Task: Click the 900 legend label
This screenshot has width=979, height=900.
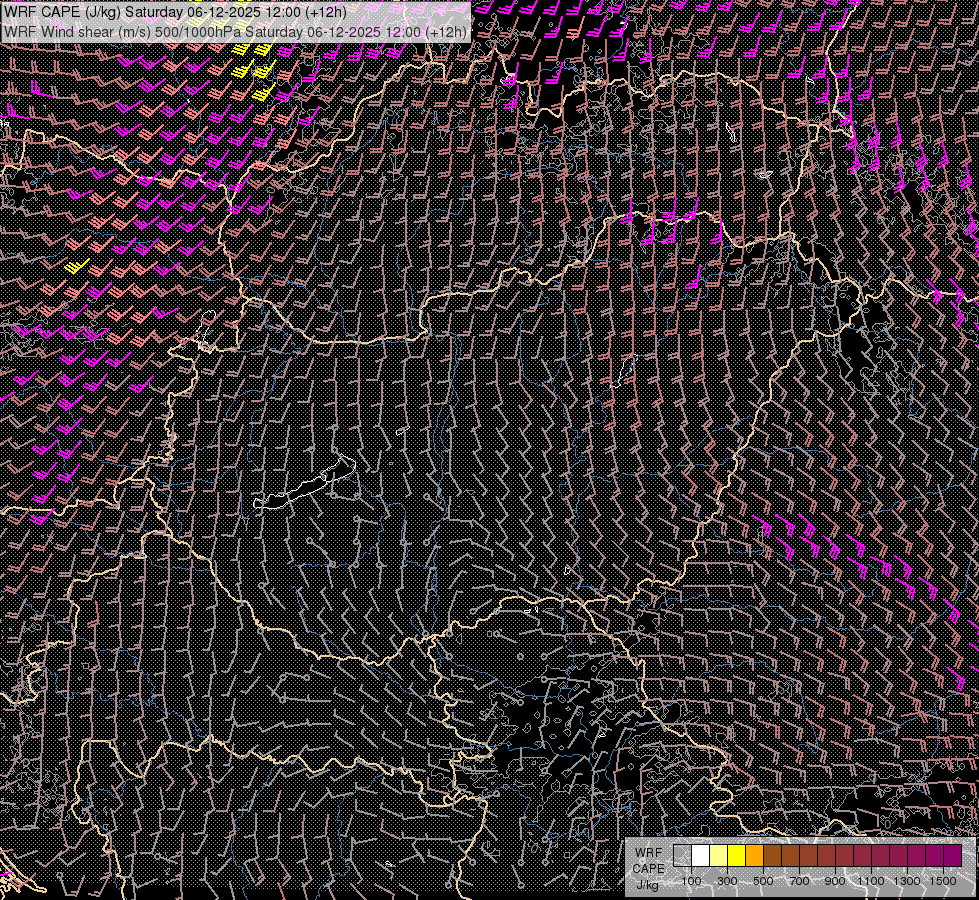Action: click(835, 881)
